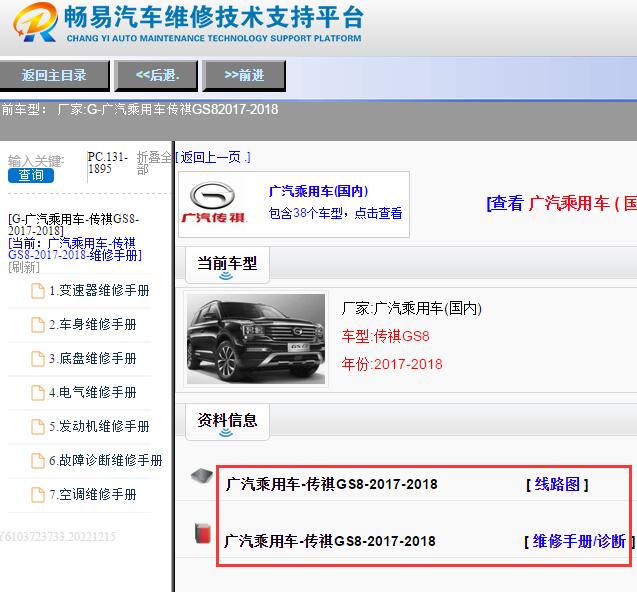Click the gray chip icon beside 线路图 row
This screenshot has height=592, width=637.
pyautogui.click(x=202, y=476)
